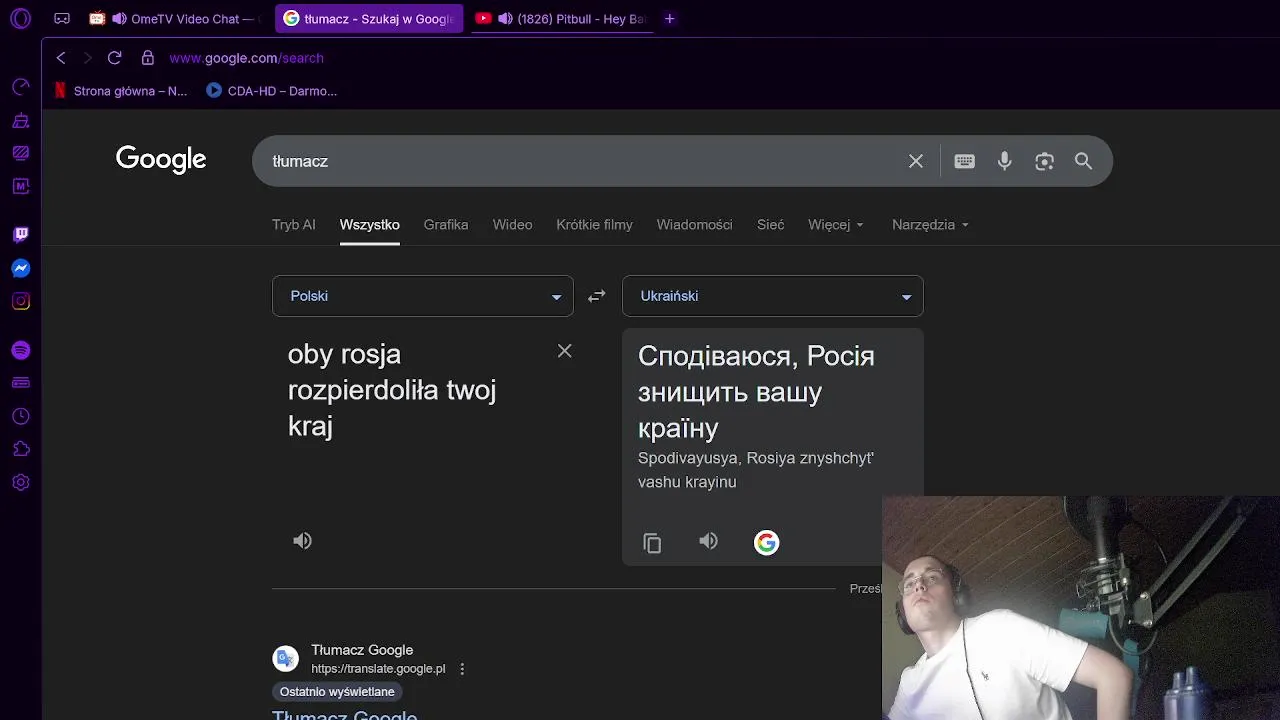Open the Opera GX main menu logo

click(x=20, y=18)
